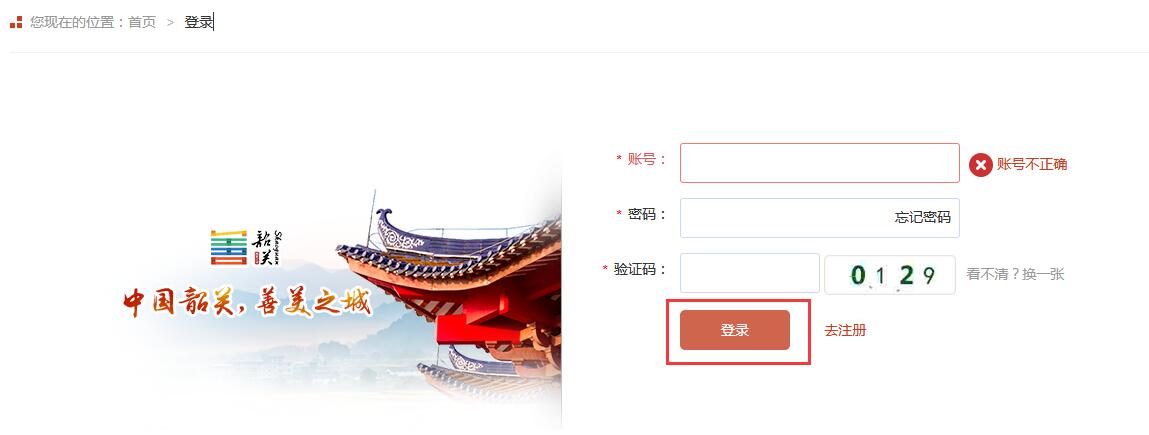Refresh captcha via 看不清？换一张
The width and height of the screenshot is (1149, 435).
point(1015,275)
